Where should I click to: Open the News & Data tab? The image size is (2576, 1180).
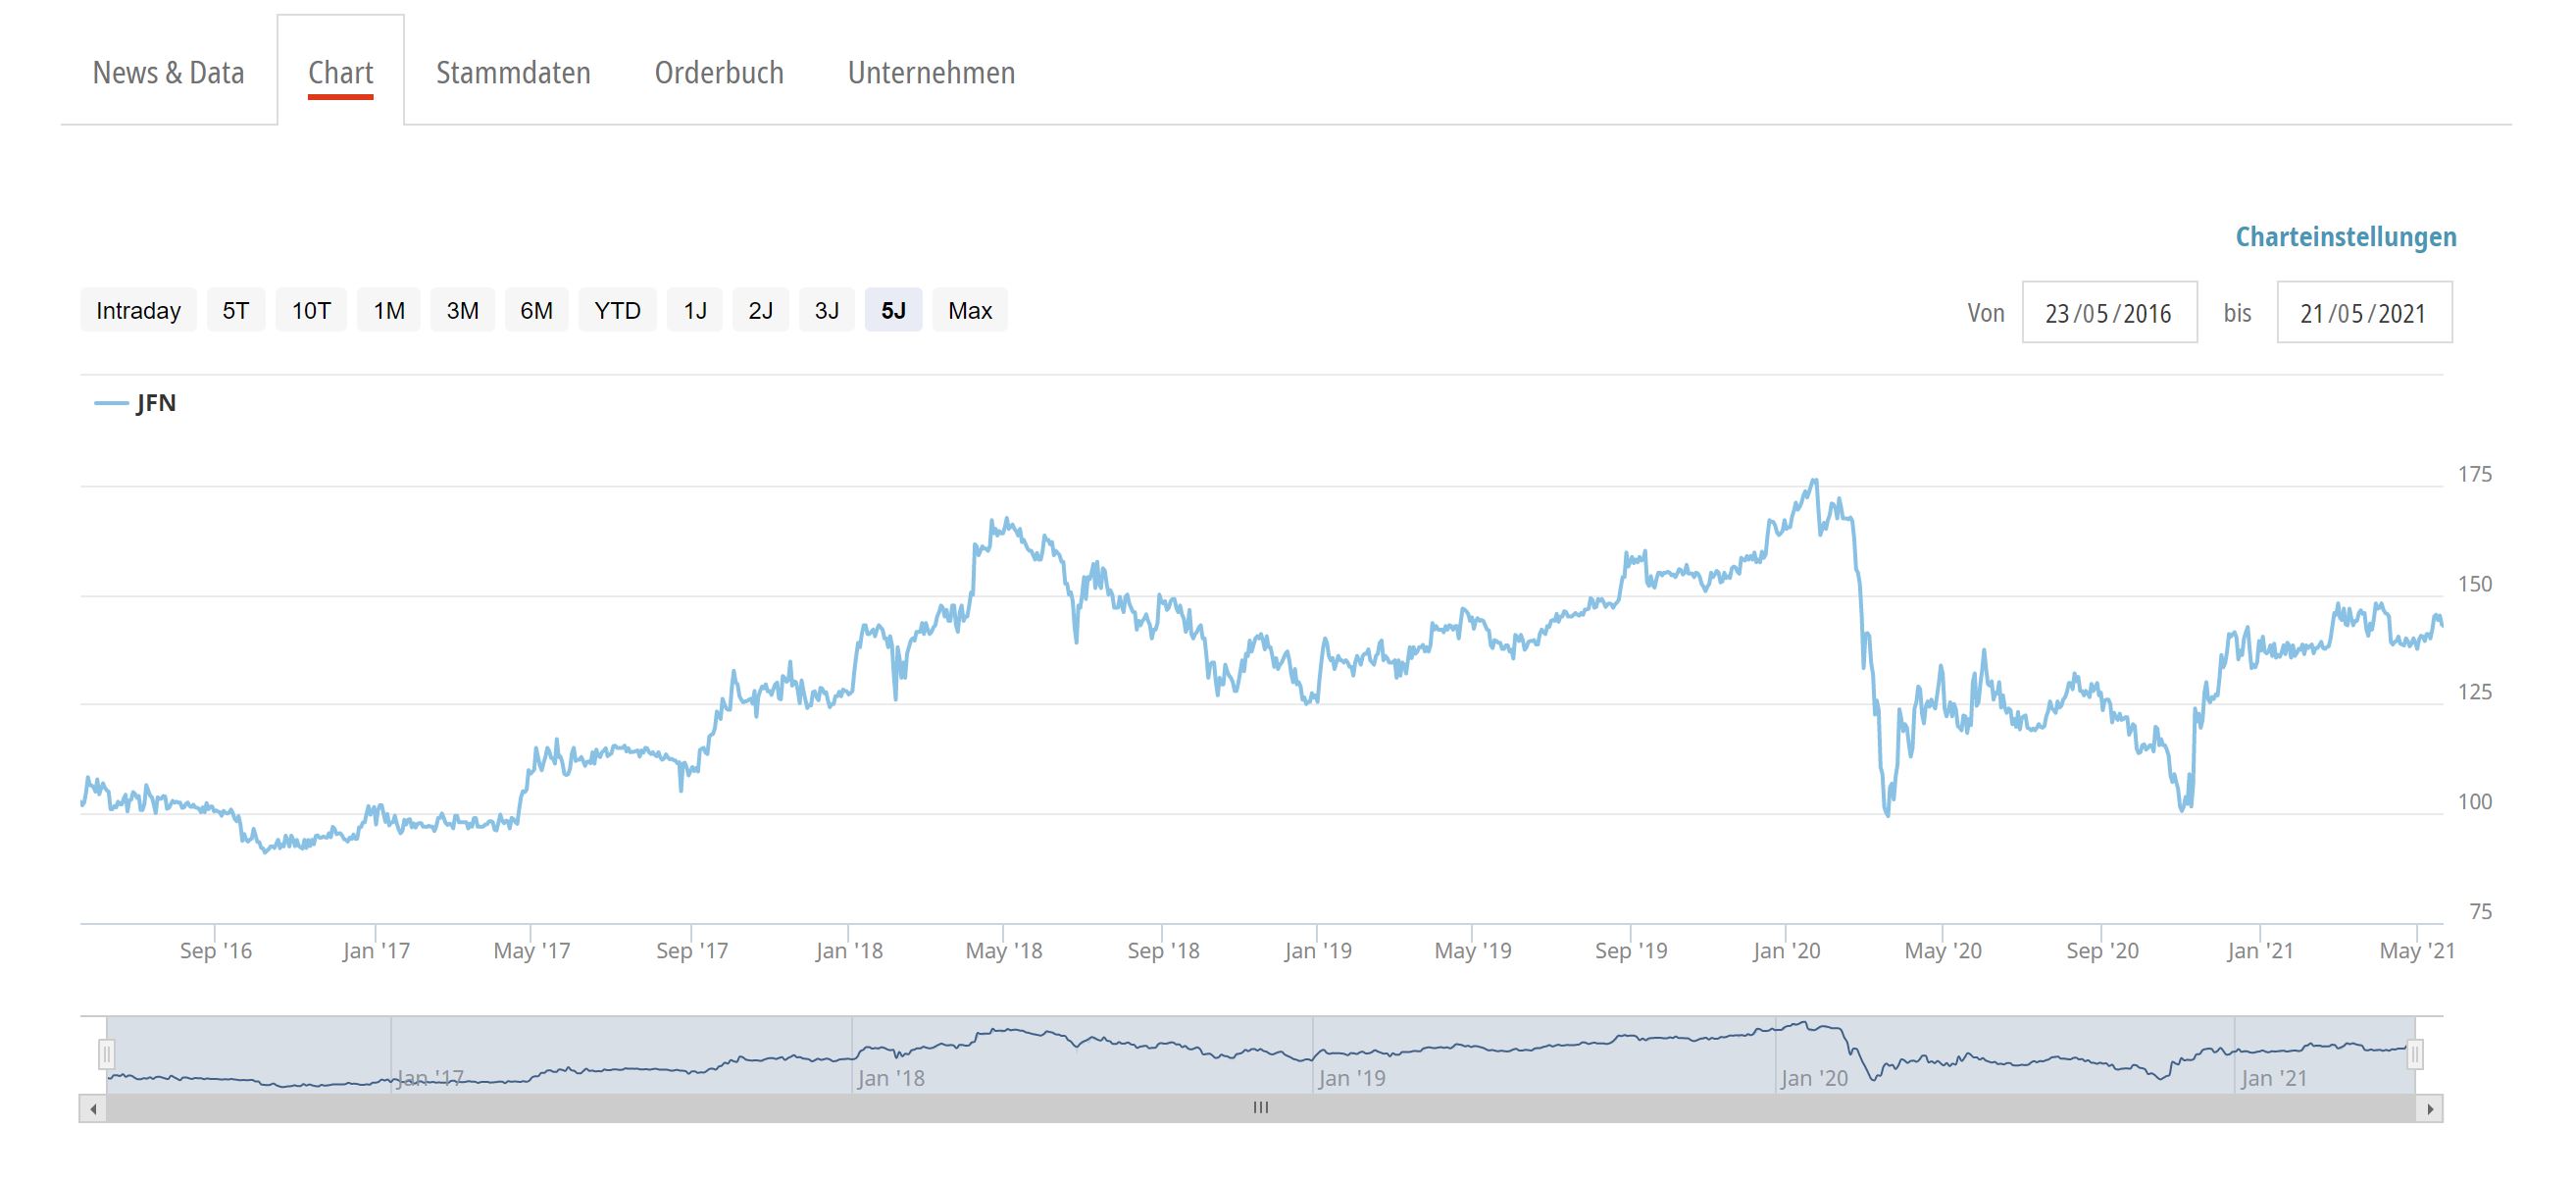168,73
